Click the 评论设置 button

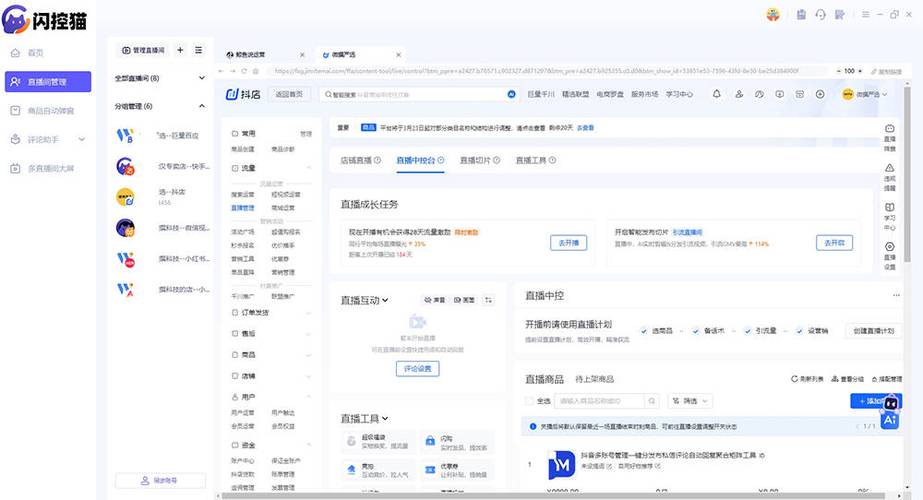coord(417,369)
